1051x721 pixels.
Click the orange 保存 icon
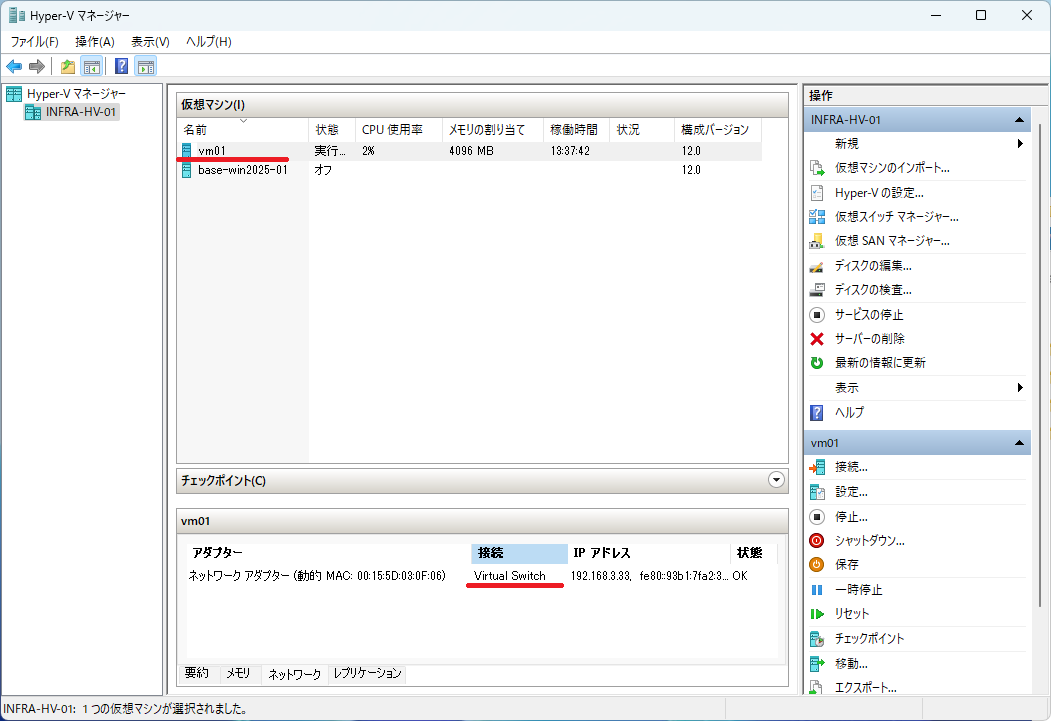point(816,565)
